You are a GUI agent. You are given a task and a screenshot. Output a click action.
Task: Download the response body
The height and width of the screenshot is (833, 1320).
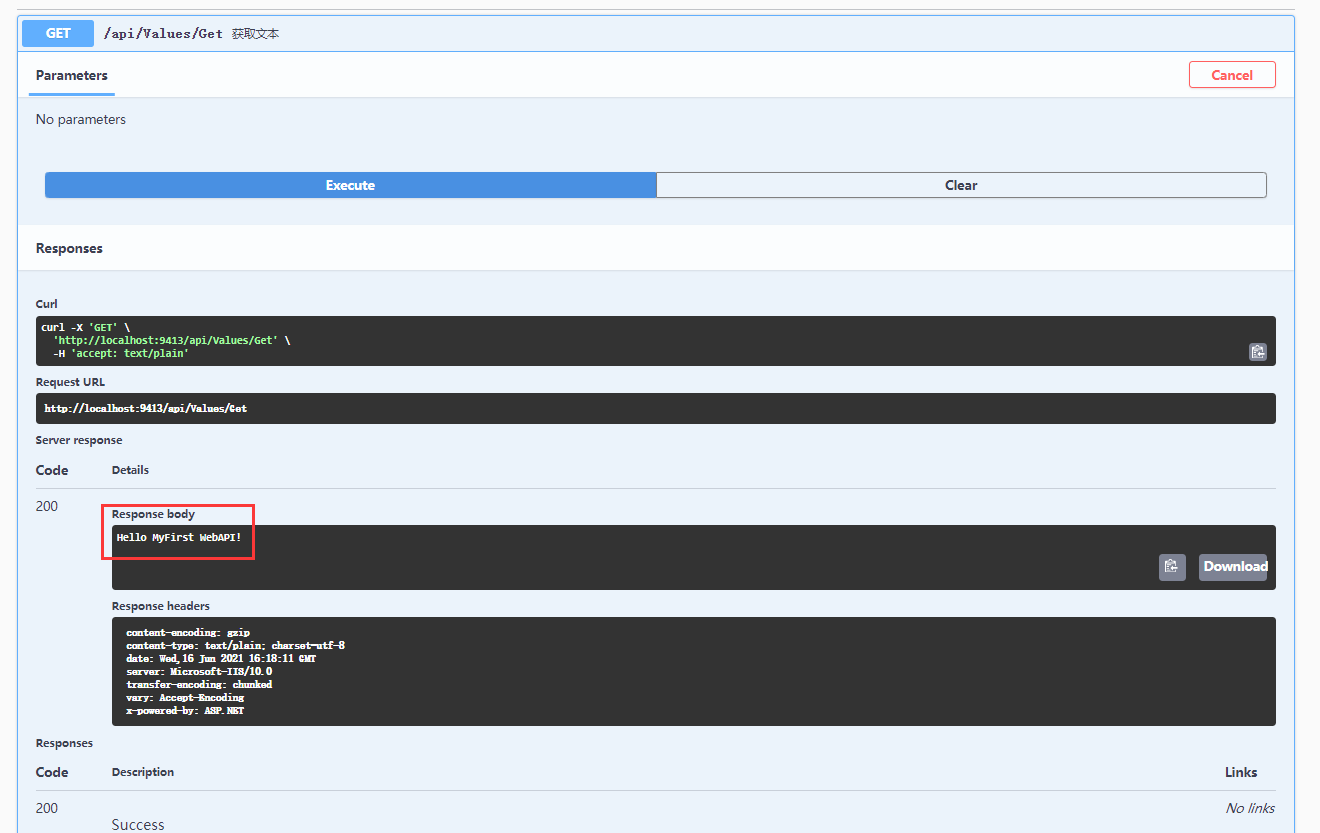coord(1233,566)
